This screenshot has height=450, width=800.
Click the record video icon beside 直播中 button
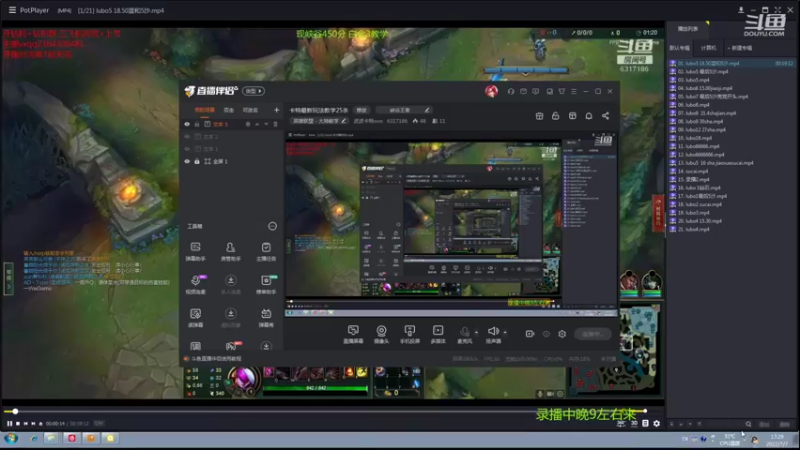coord(530,334)
